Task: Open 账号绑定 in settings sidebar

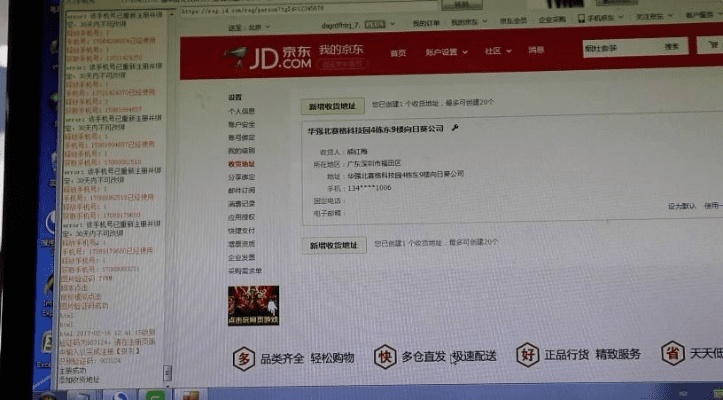Action: tap(241, 137)
